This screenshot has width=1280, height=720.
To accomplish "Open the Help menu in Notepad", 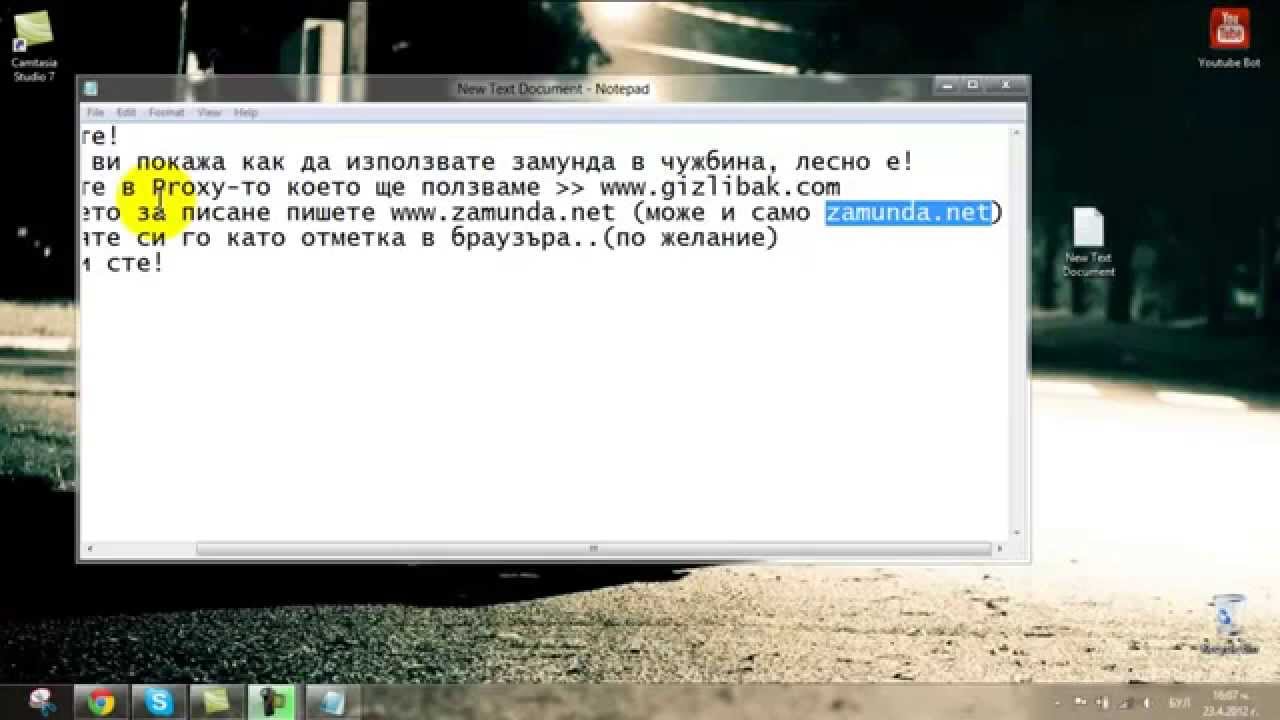I will click(246, 113).
